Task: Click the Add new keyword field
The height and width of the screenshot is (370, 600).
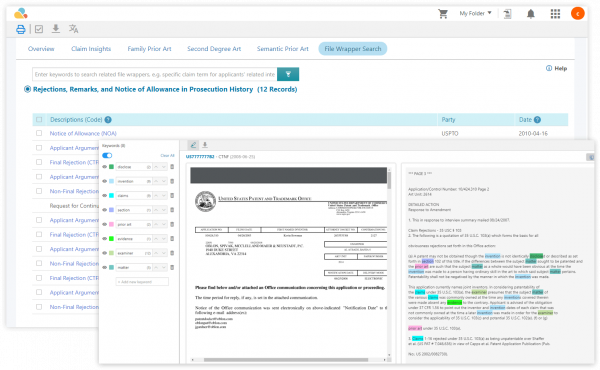Action: point(142,282)
